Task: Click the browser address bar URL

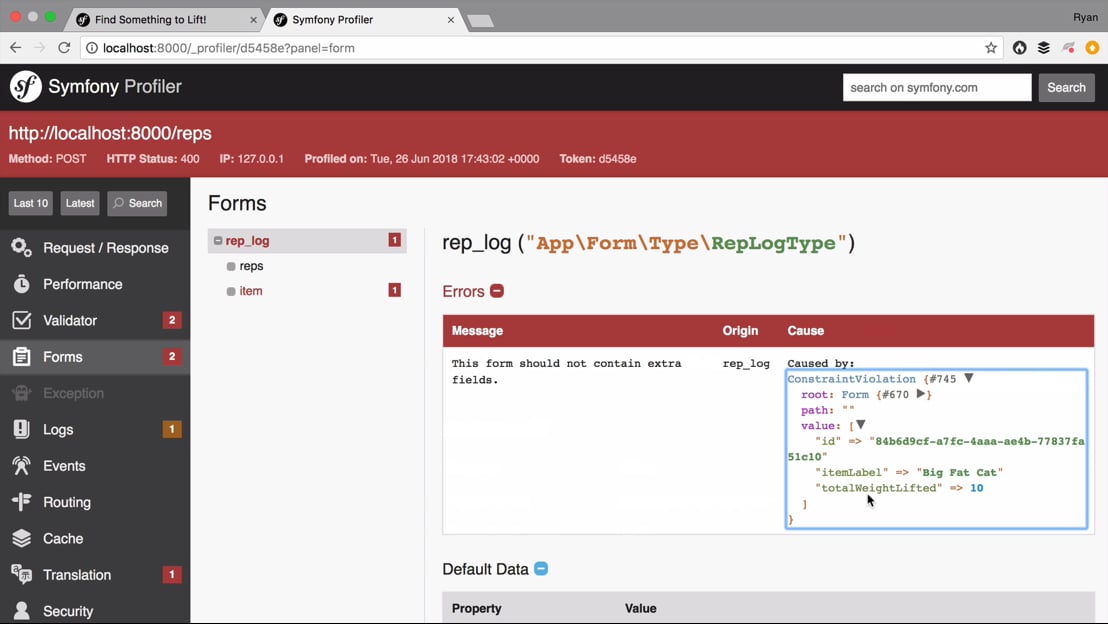Action: [229, 48]
